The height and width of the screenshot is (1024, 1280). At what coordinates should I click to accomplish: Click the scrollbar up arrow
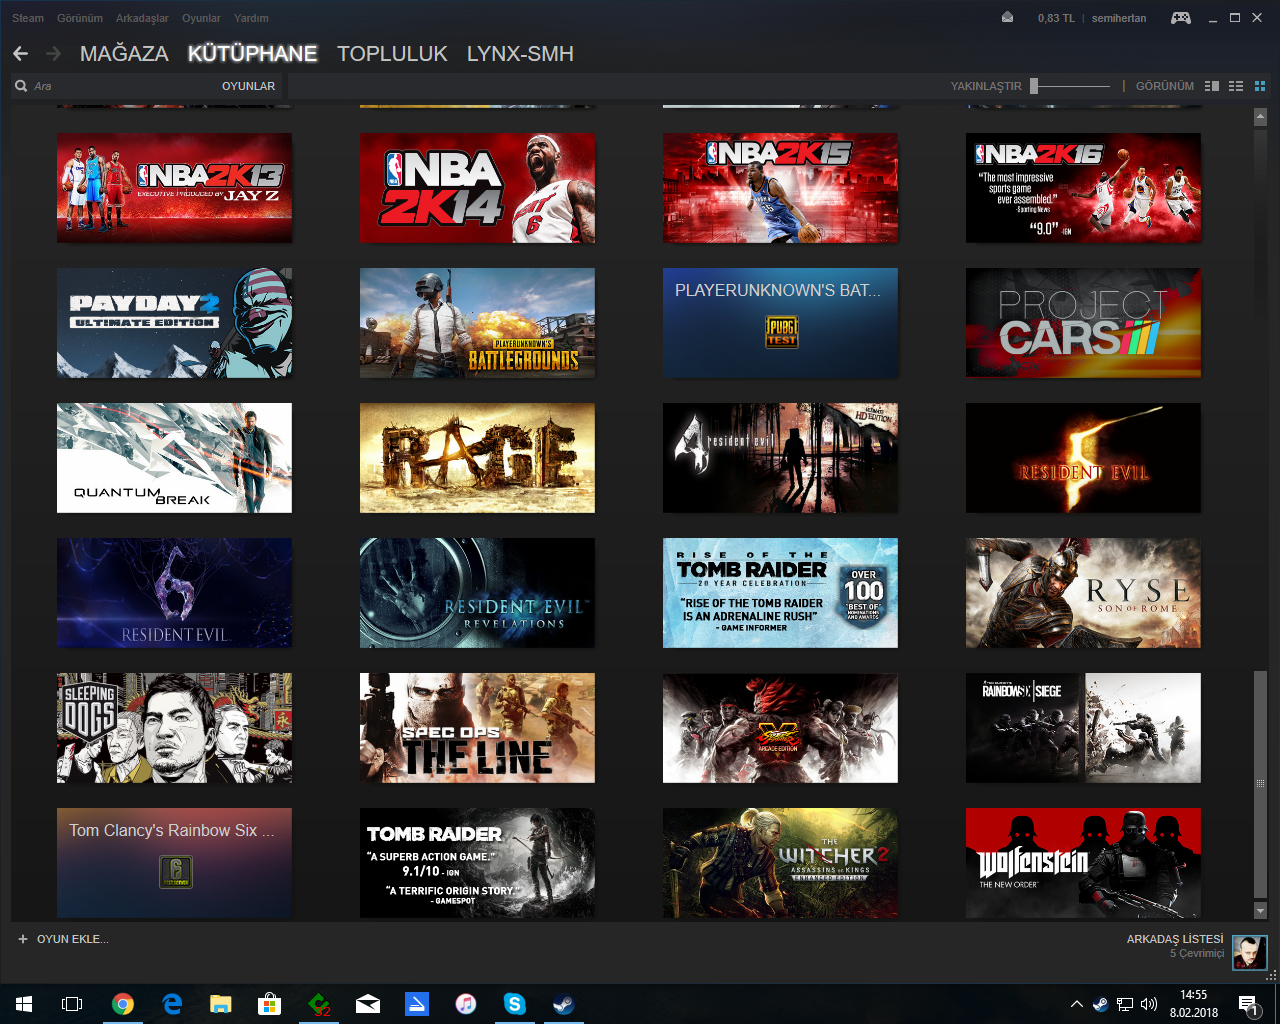click(x=1260, y=116)
